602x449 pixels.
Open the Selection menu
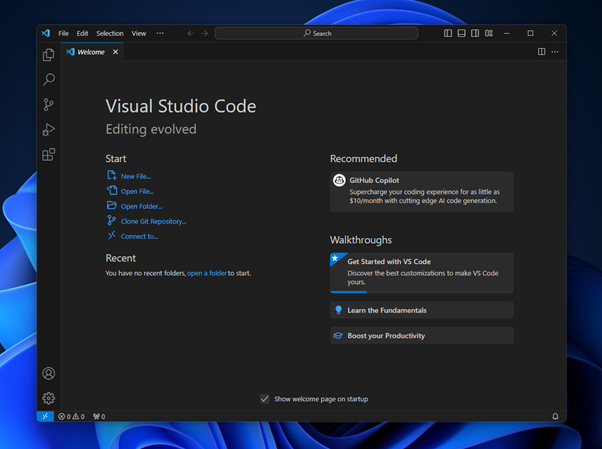click(110, 33)
